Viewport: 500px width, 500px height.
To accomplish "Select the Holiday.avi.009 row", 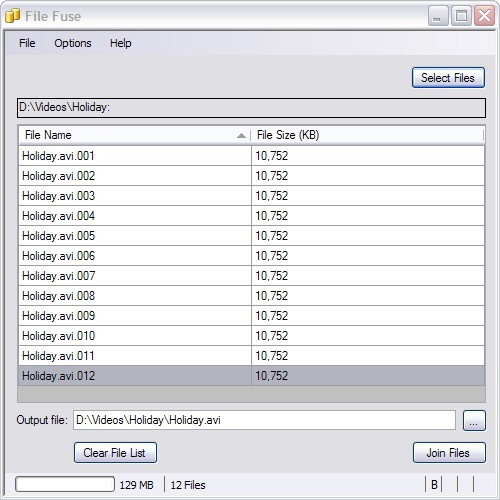I will point(251,316).
